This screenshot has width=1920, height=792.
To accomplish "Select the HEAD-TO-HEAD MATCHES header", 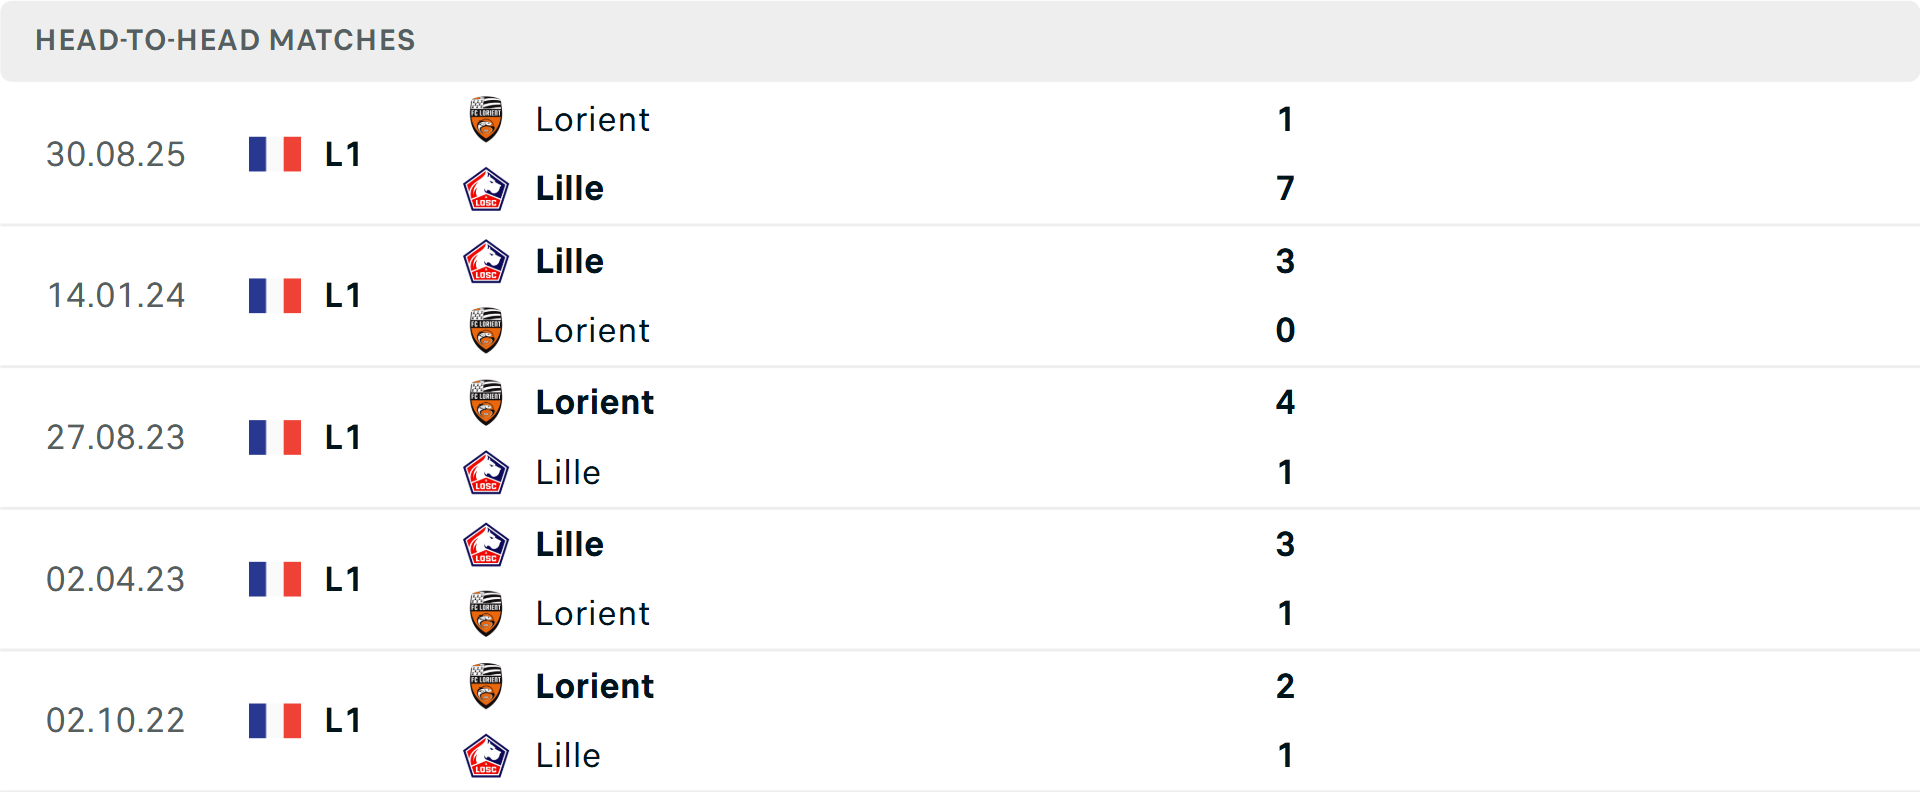I will pos(224,41).
